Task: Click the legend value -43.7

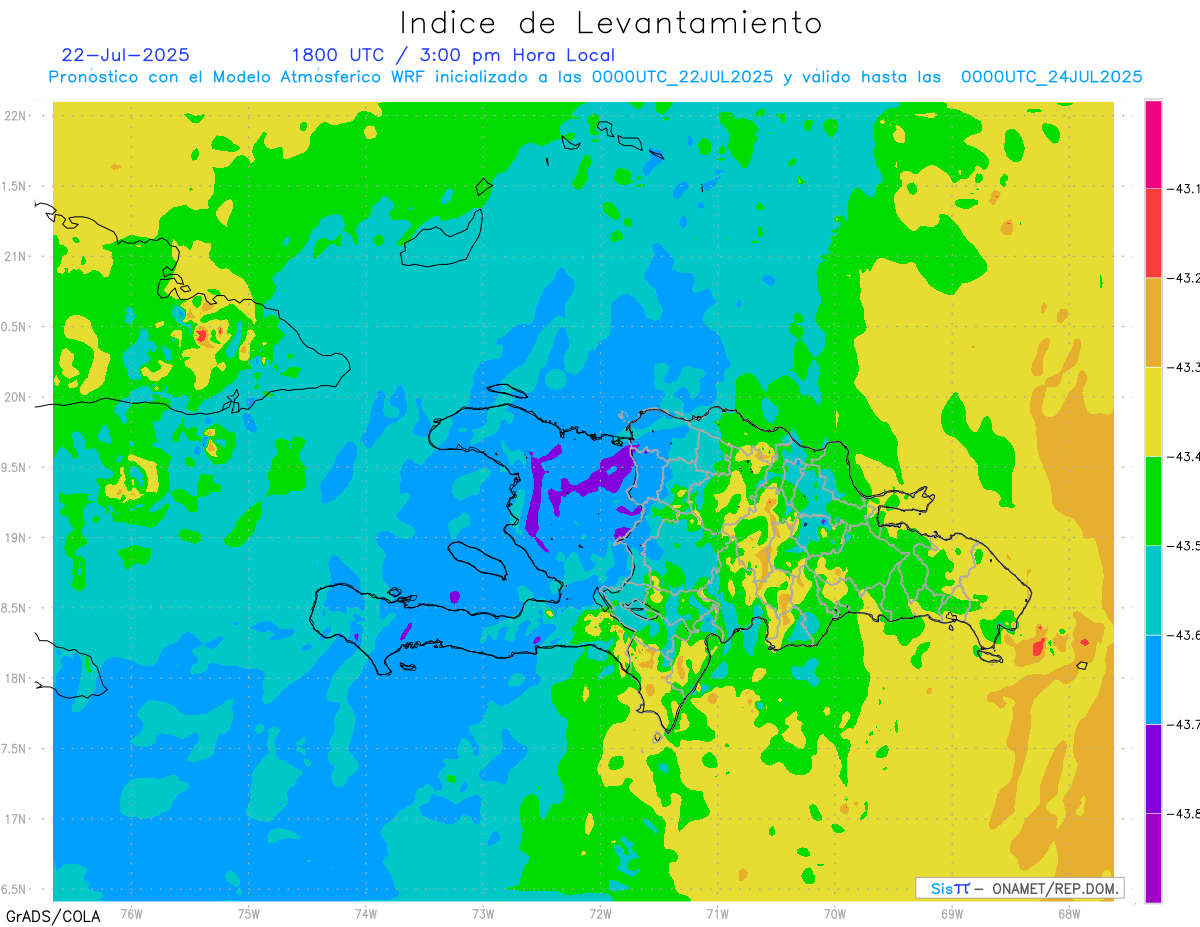Action: 1183,724
